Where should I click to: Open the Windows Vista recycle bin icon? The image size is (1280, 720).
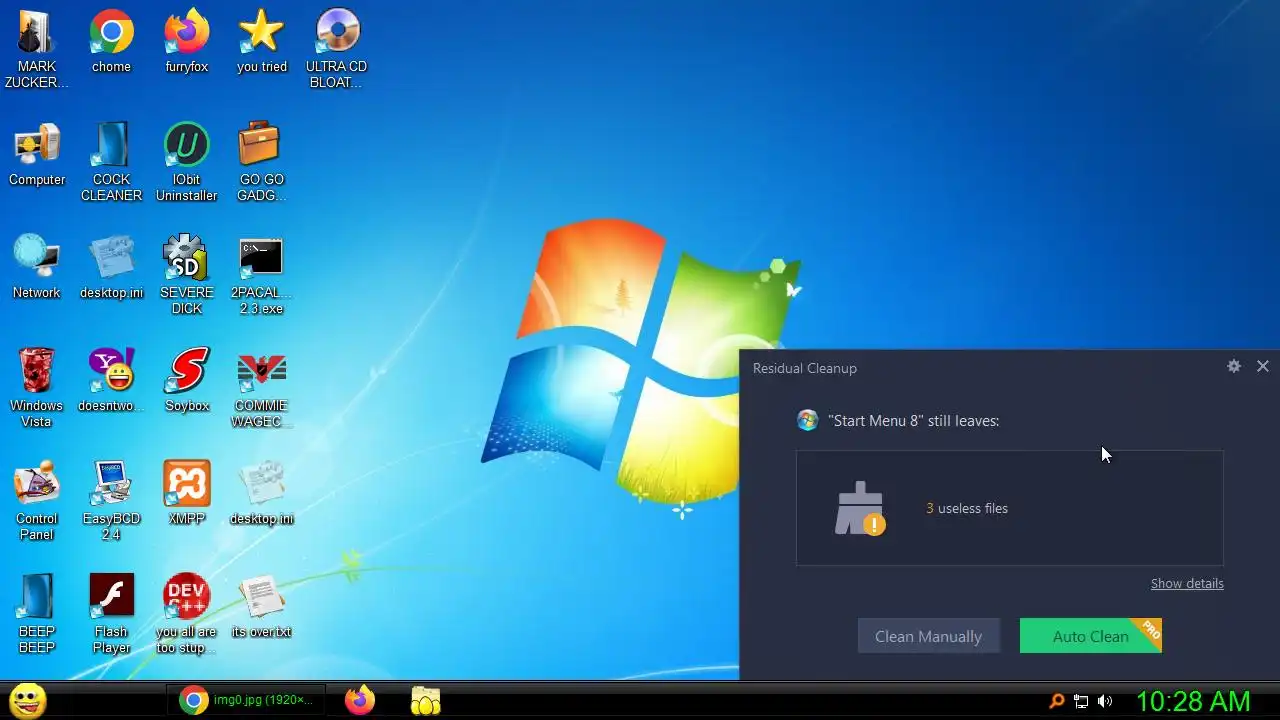click(x=37, y=388)
